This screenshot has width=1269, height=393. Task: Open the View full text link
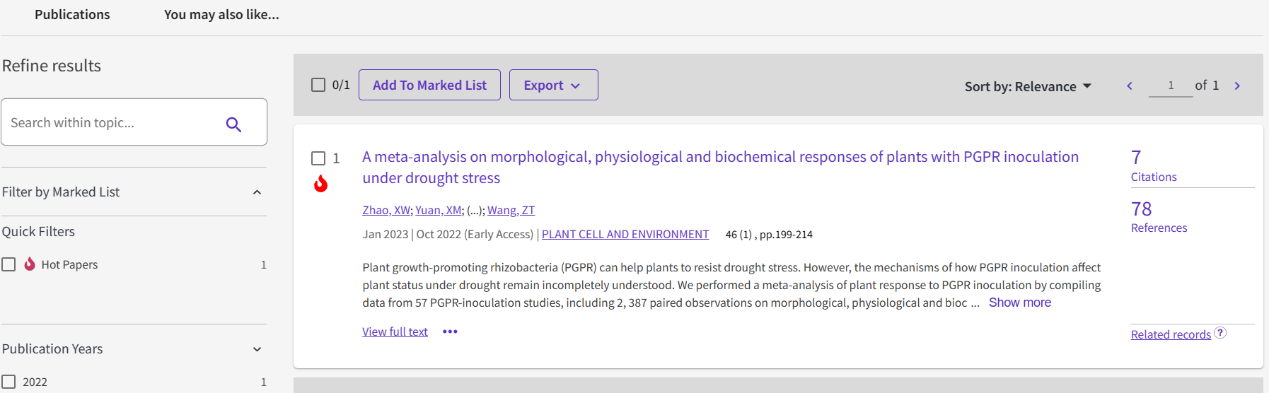(x=395, y=332)
